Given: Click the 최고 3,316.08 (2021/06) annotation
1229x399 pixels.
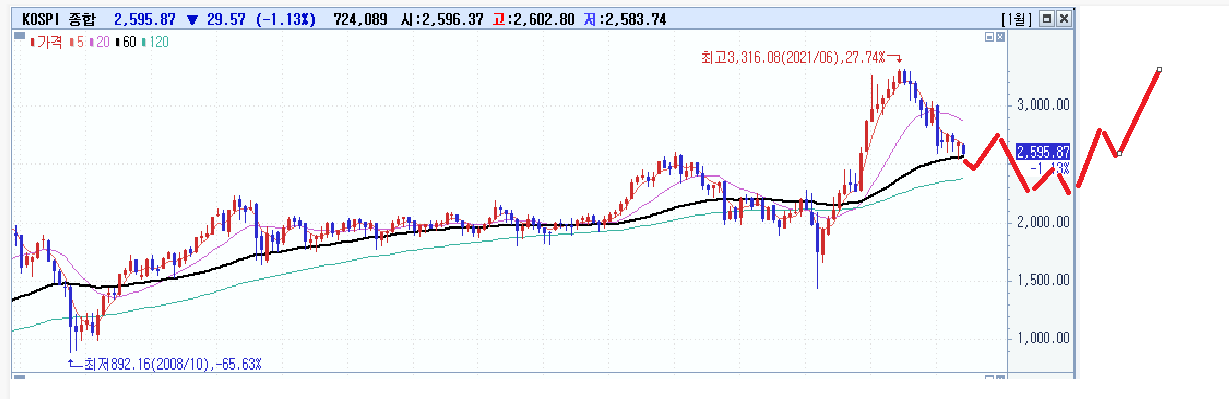Looking at the screenshot, I should [793, 58].
